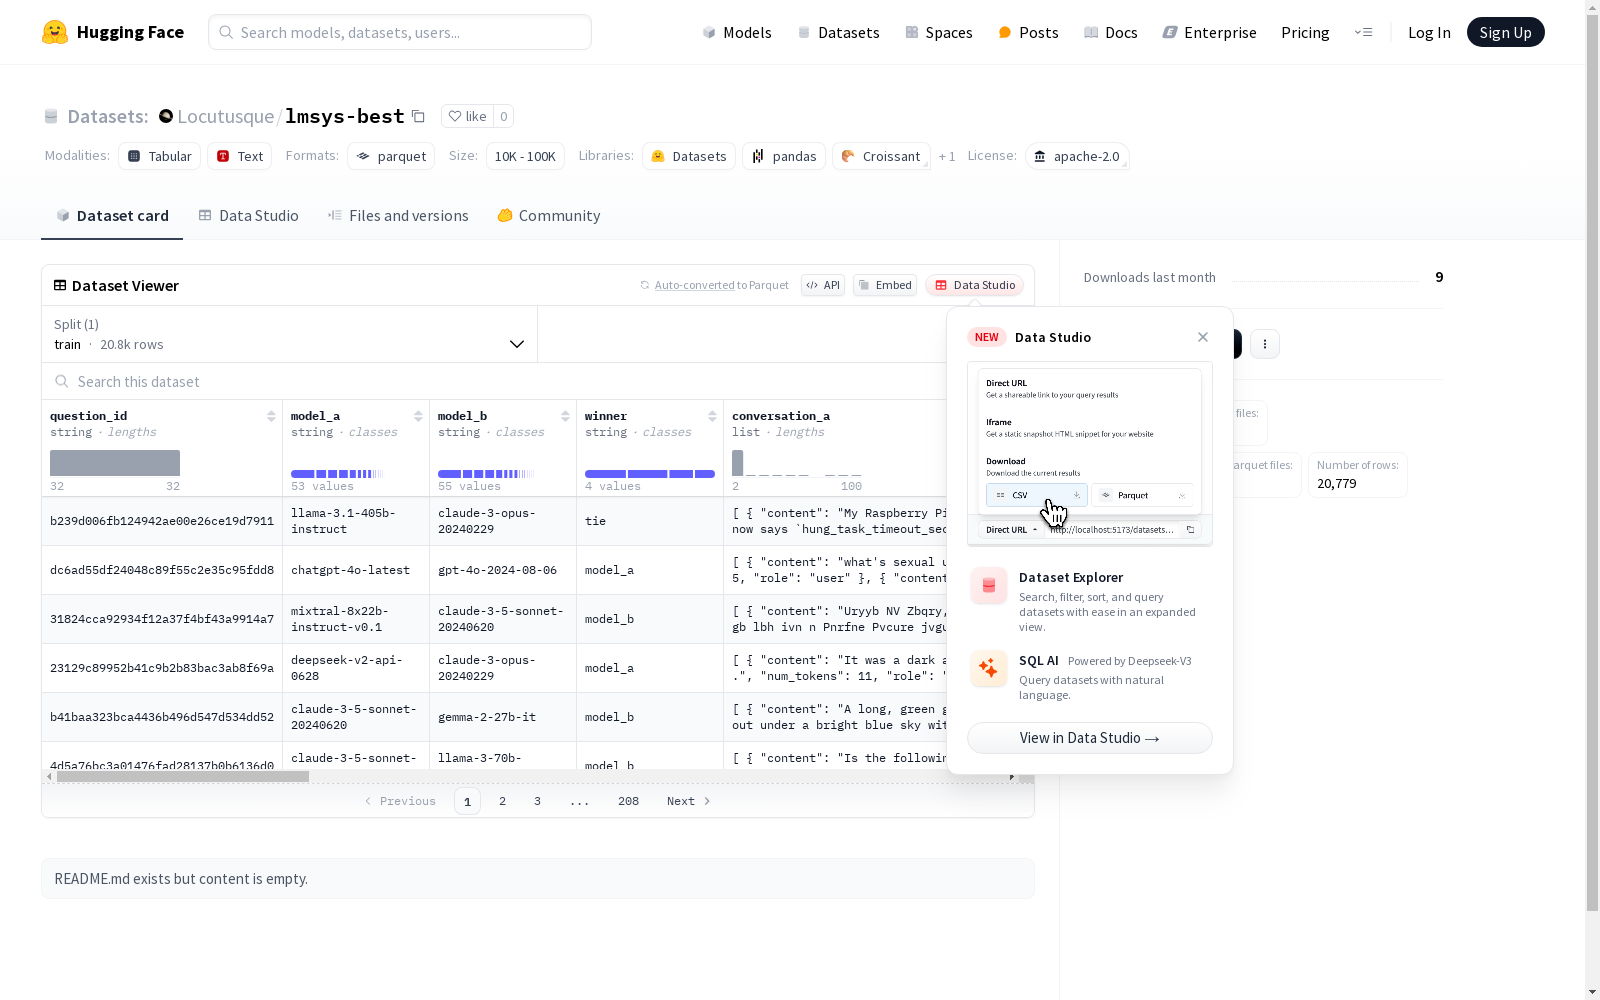The image size is (1600, 1000).
Task: Click the table horizontal scrollbar thumb
Action: pyautogui.click(x=183, y=776)
